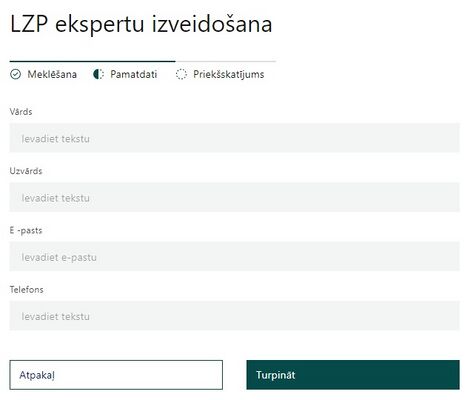Click the Uzvārds field label

point(26,171)
